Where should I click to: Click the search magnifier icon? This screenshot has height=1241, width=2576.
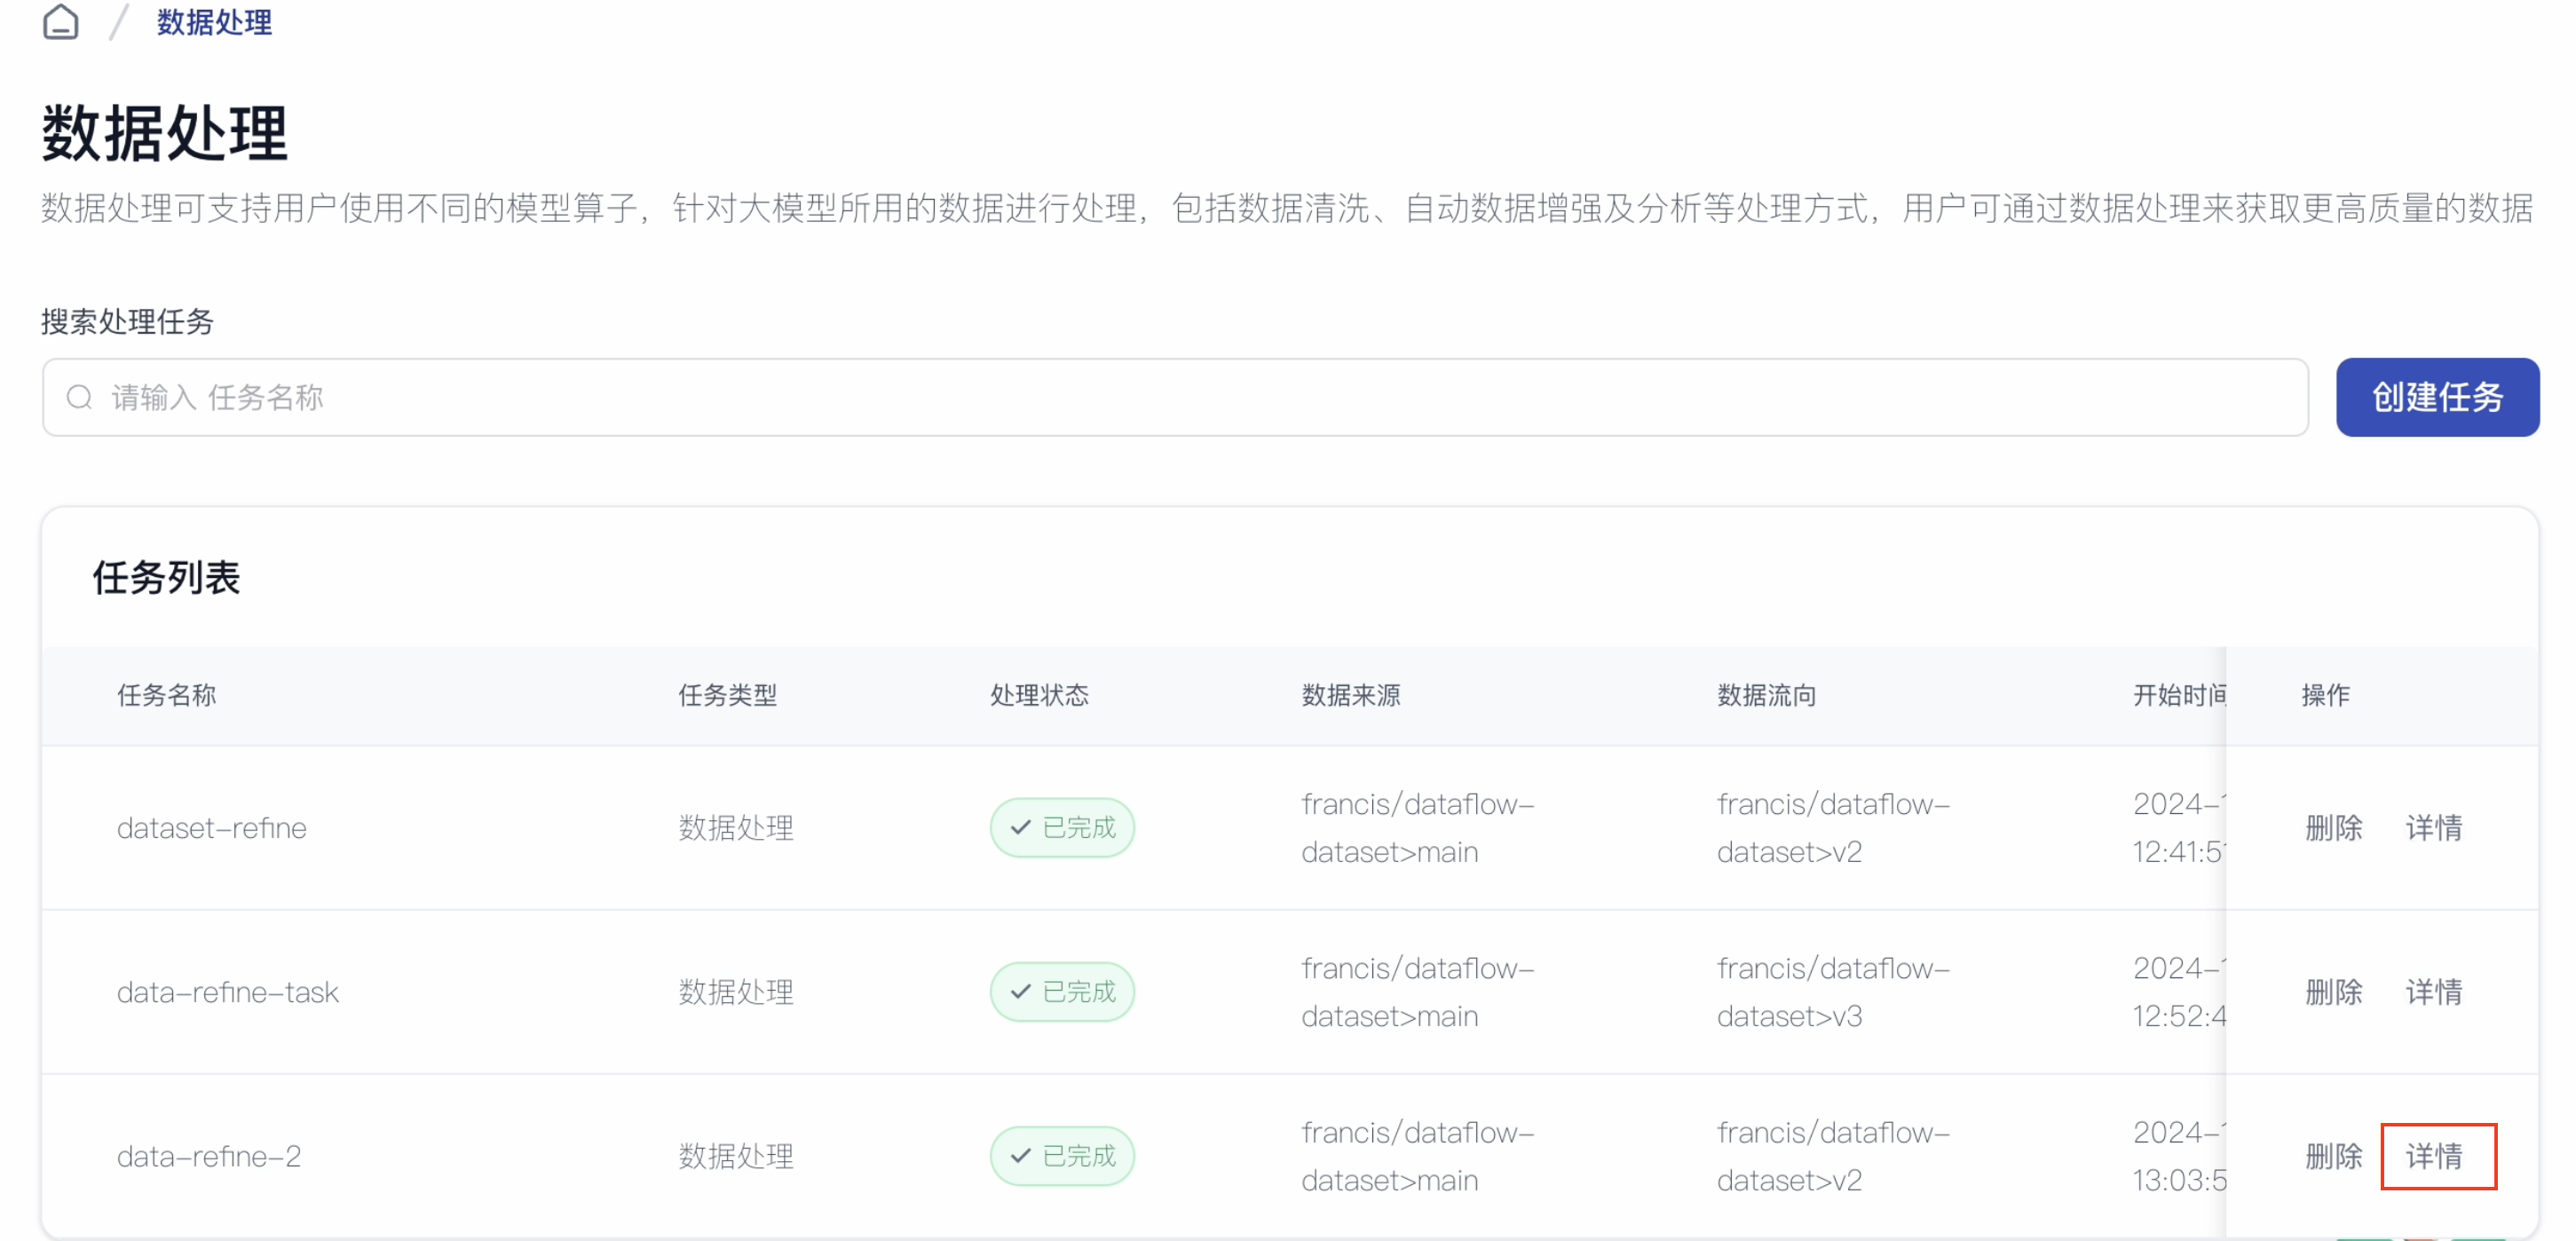pos(80,398)
